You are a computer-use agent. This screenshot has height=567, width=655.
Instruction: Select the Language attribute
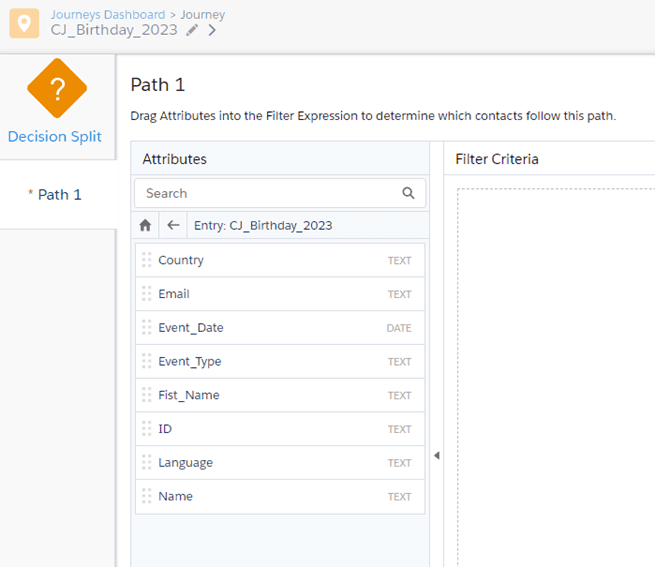click(x=279, y=463)
